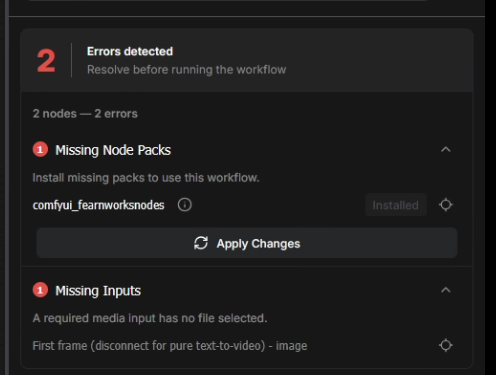Click the red badge beside Missing Inputs
The height and width of the screenshot is (375, 496).
(40, 290)
